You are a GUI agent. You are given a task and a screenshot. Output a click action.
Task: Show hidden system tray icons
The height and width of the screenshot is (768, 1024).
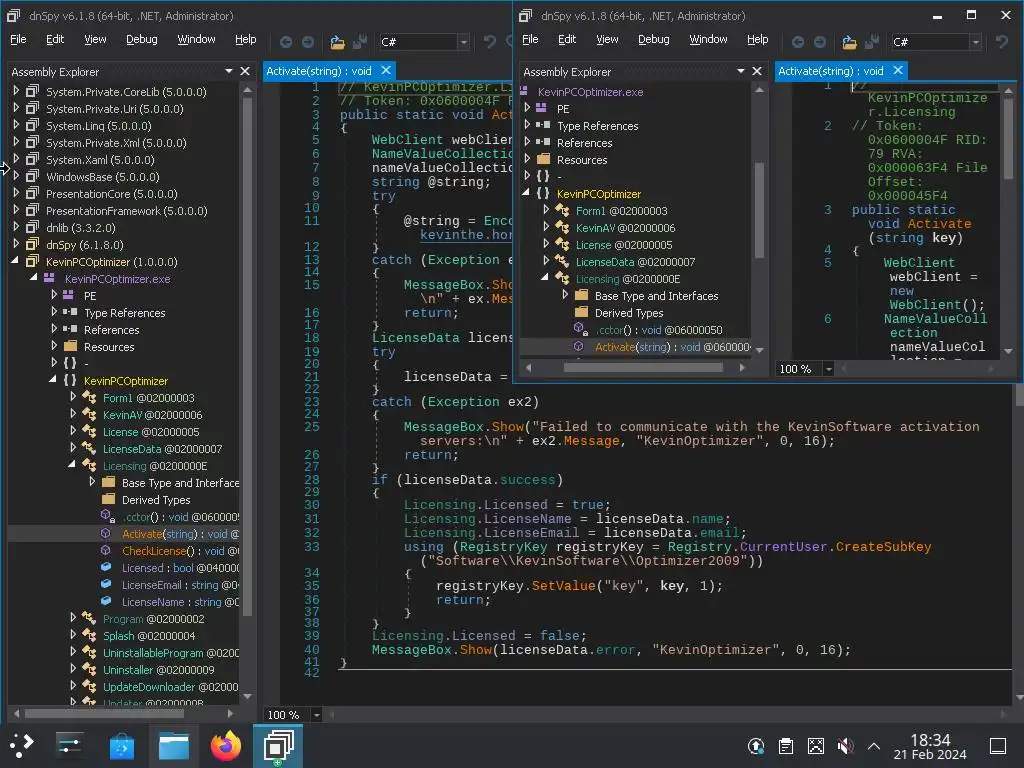pyautogui.click(x=874, y=746)
